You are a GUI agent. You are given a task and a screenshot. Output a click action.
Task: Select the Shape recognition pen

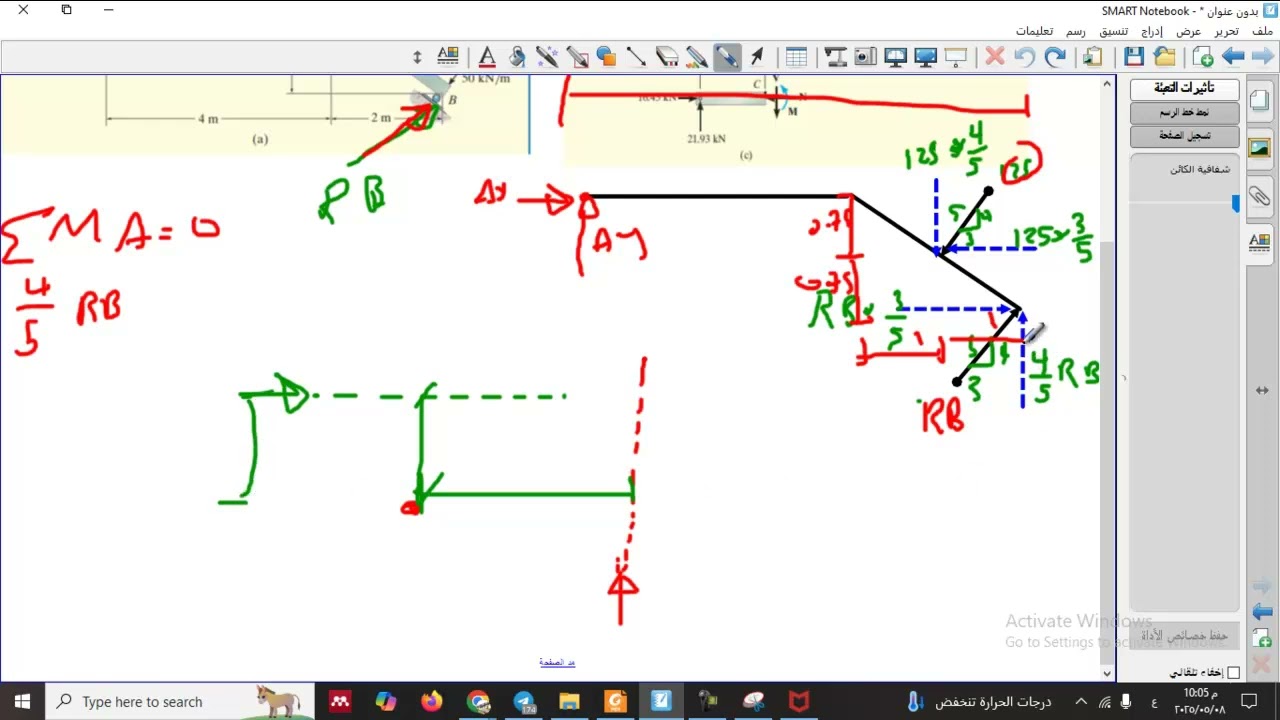[x=577, y=57]
